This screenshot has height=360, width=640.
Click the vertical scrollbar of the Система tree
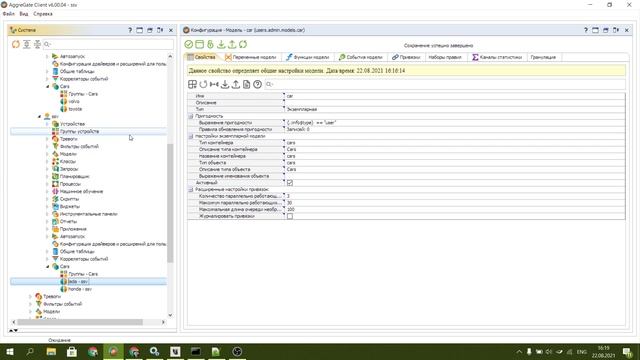[170, 202]
